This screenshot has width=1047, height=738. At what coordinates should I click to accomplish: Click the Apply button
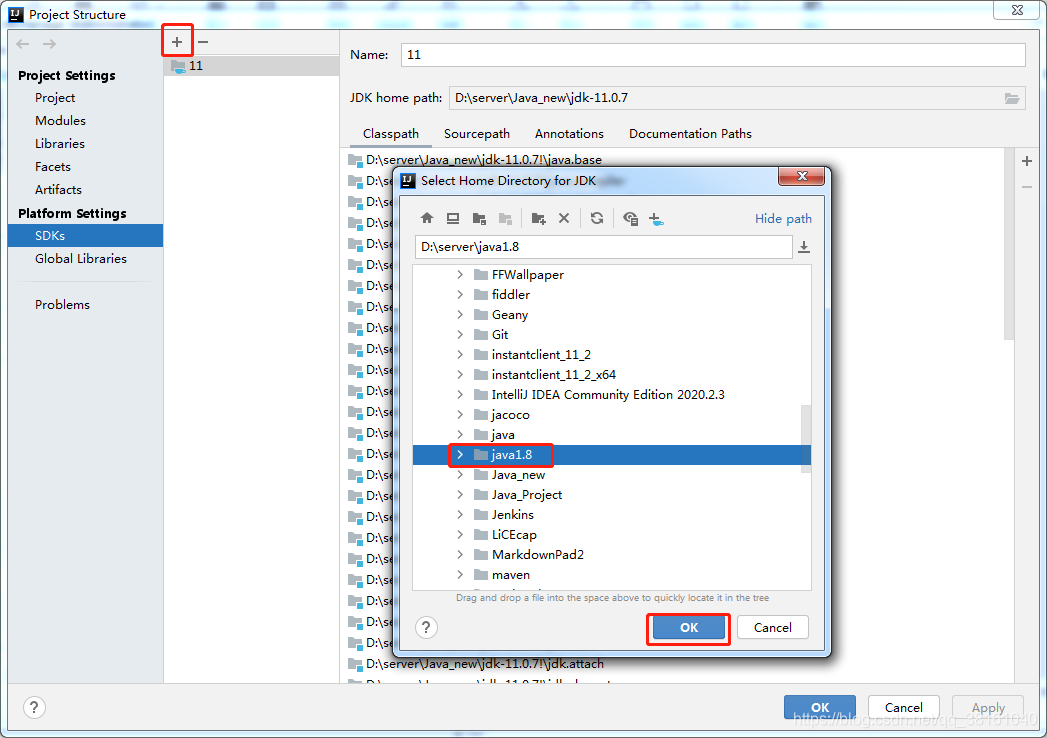point(988,707)
